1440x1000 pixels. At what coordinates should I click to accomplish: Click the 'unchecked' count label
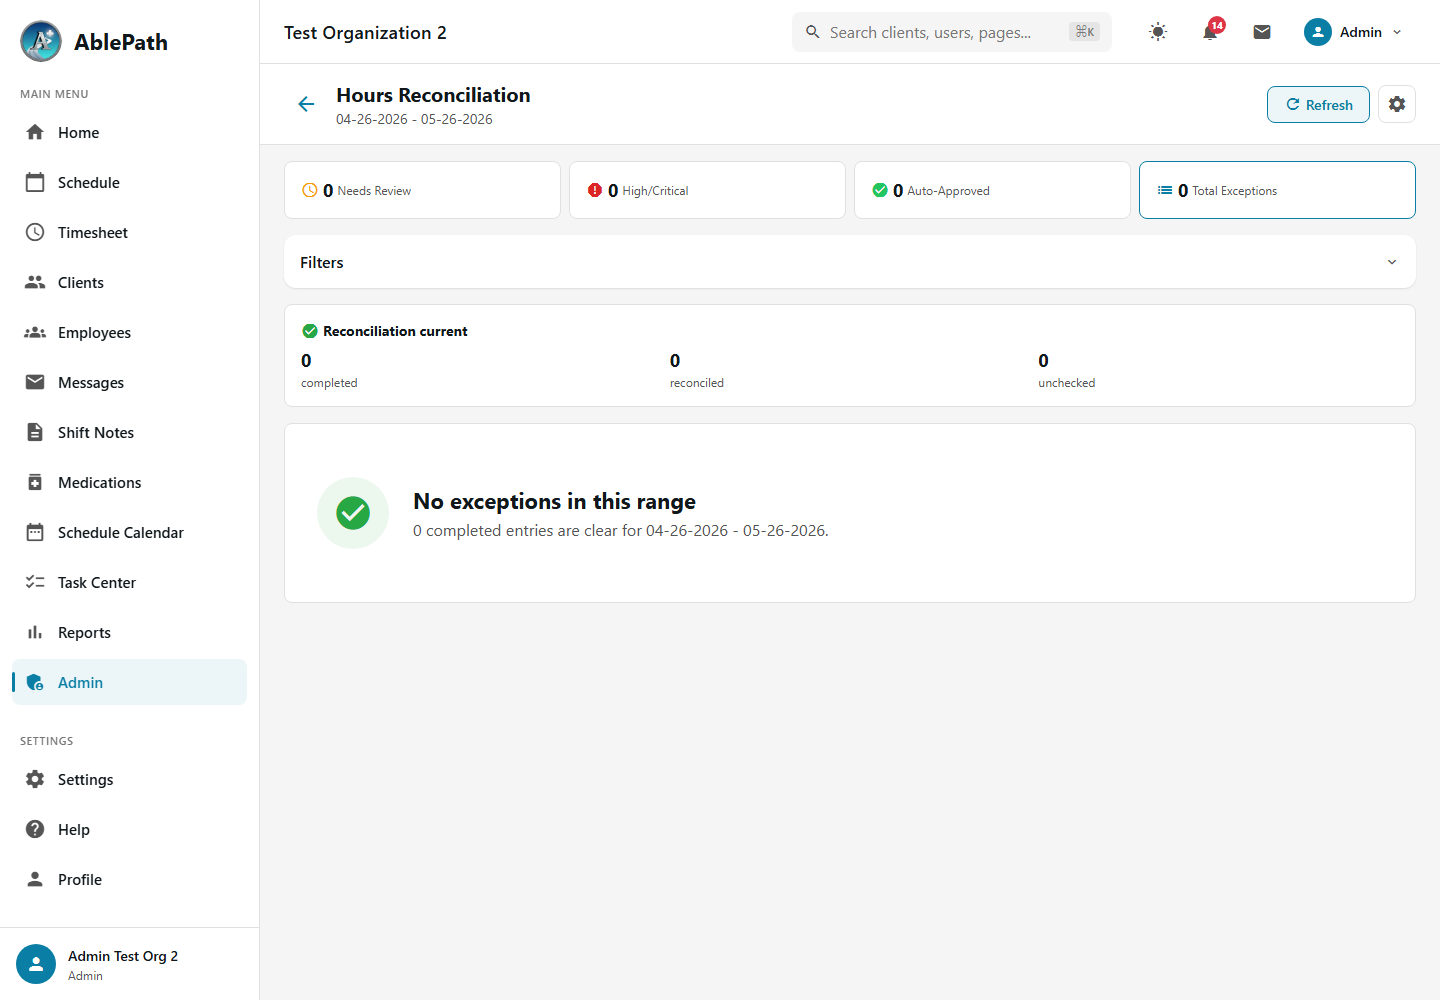coord(1066,383)
